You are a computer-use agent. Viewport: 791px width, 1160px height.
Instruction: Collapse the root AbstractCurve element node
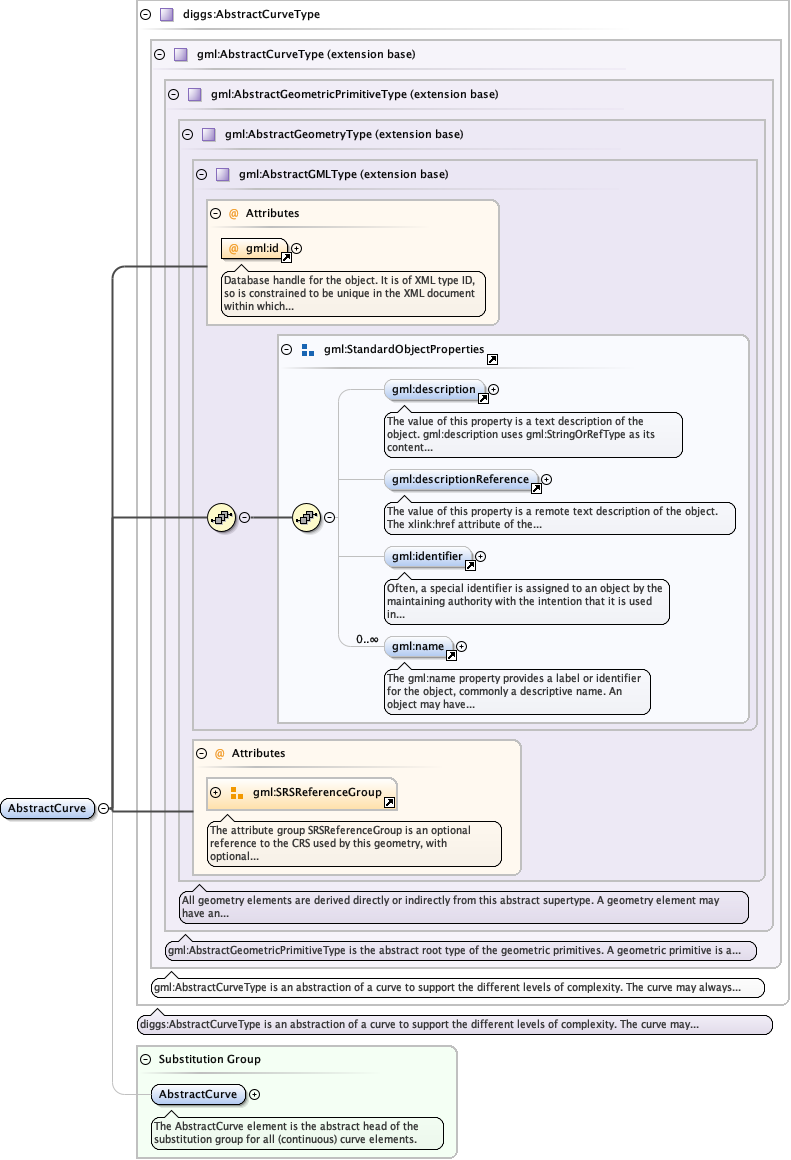[x=103, y=809]
